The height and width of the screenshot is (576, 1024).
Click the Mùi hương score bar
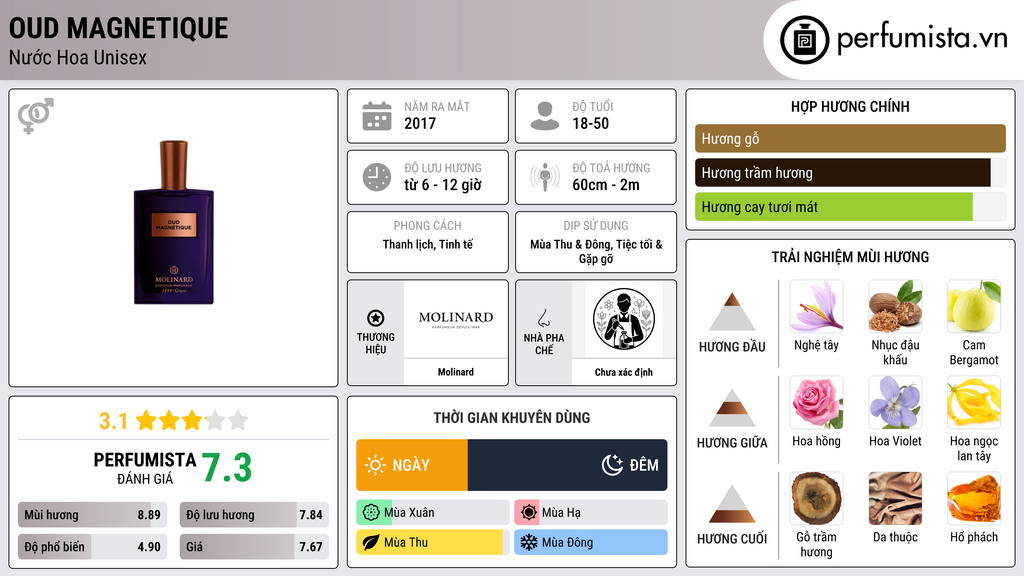93,515
